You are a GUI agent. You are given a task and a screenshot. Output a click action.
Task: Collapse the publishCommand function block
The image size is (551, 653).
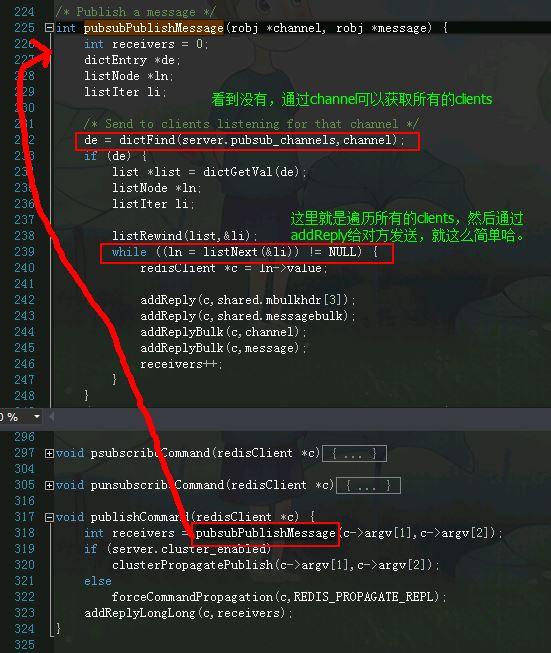point(49,517)
